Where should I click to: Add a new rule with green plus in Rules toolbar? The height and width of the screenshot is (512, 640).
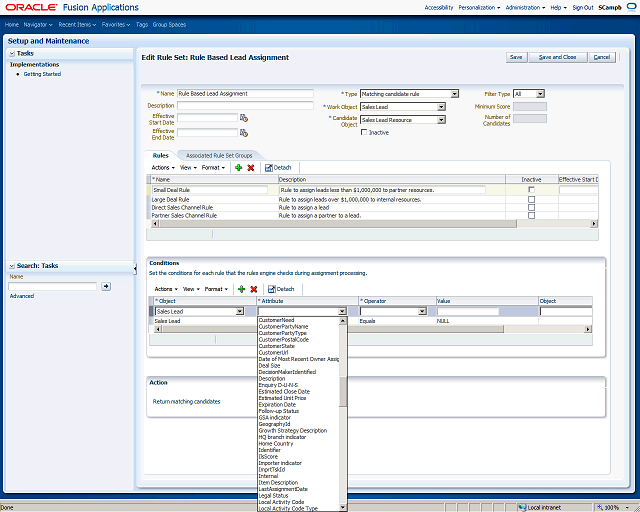pyautogui.click(x=239, y=167)
